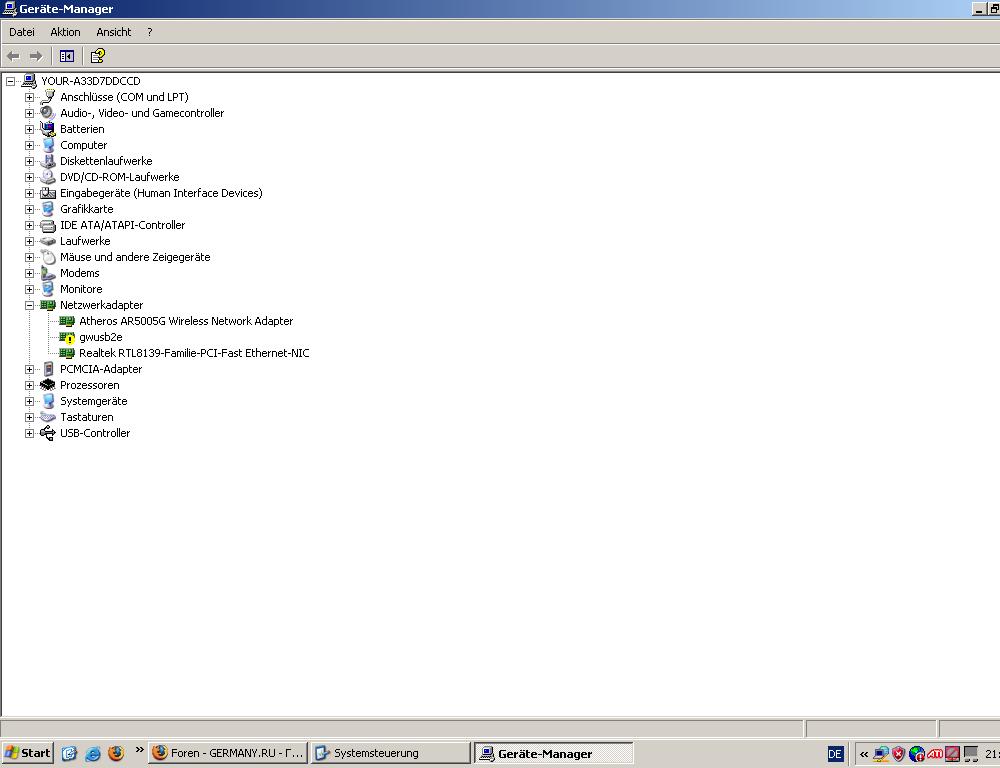This screenshot has width=1000, height=768.
Task: Expand the Grafikkarte node
Action: (x=29, y=209)
